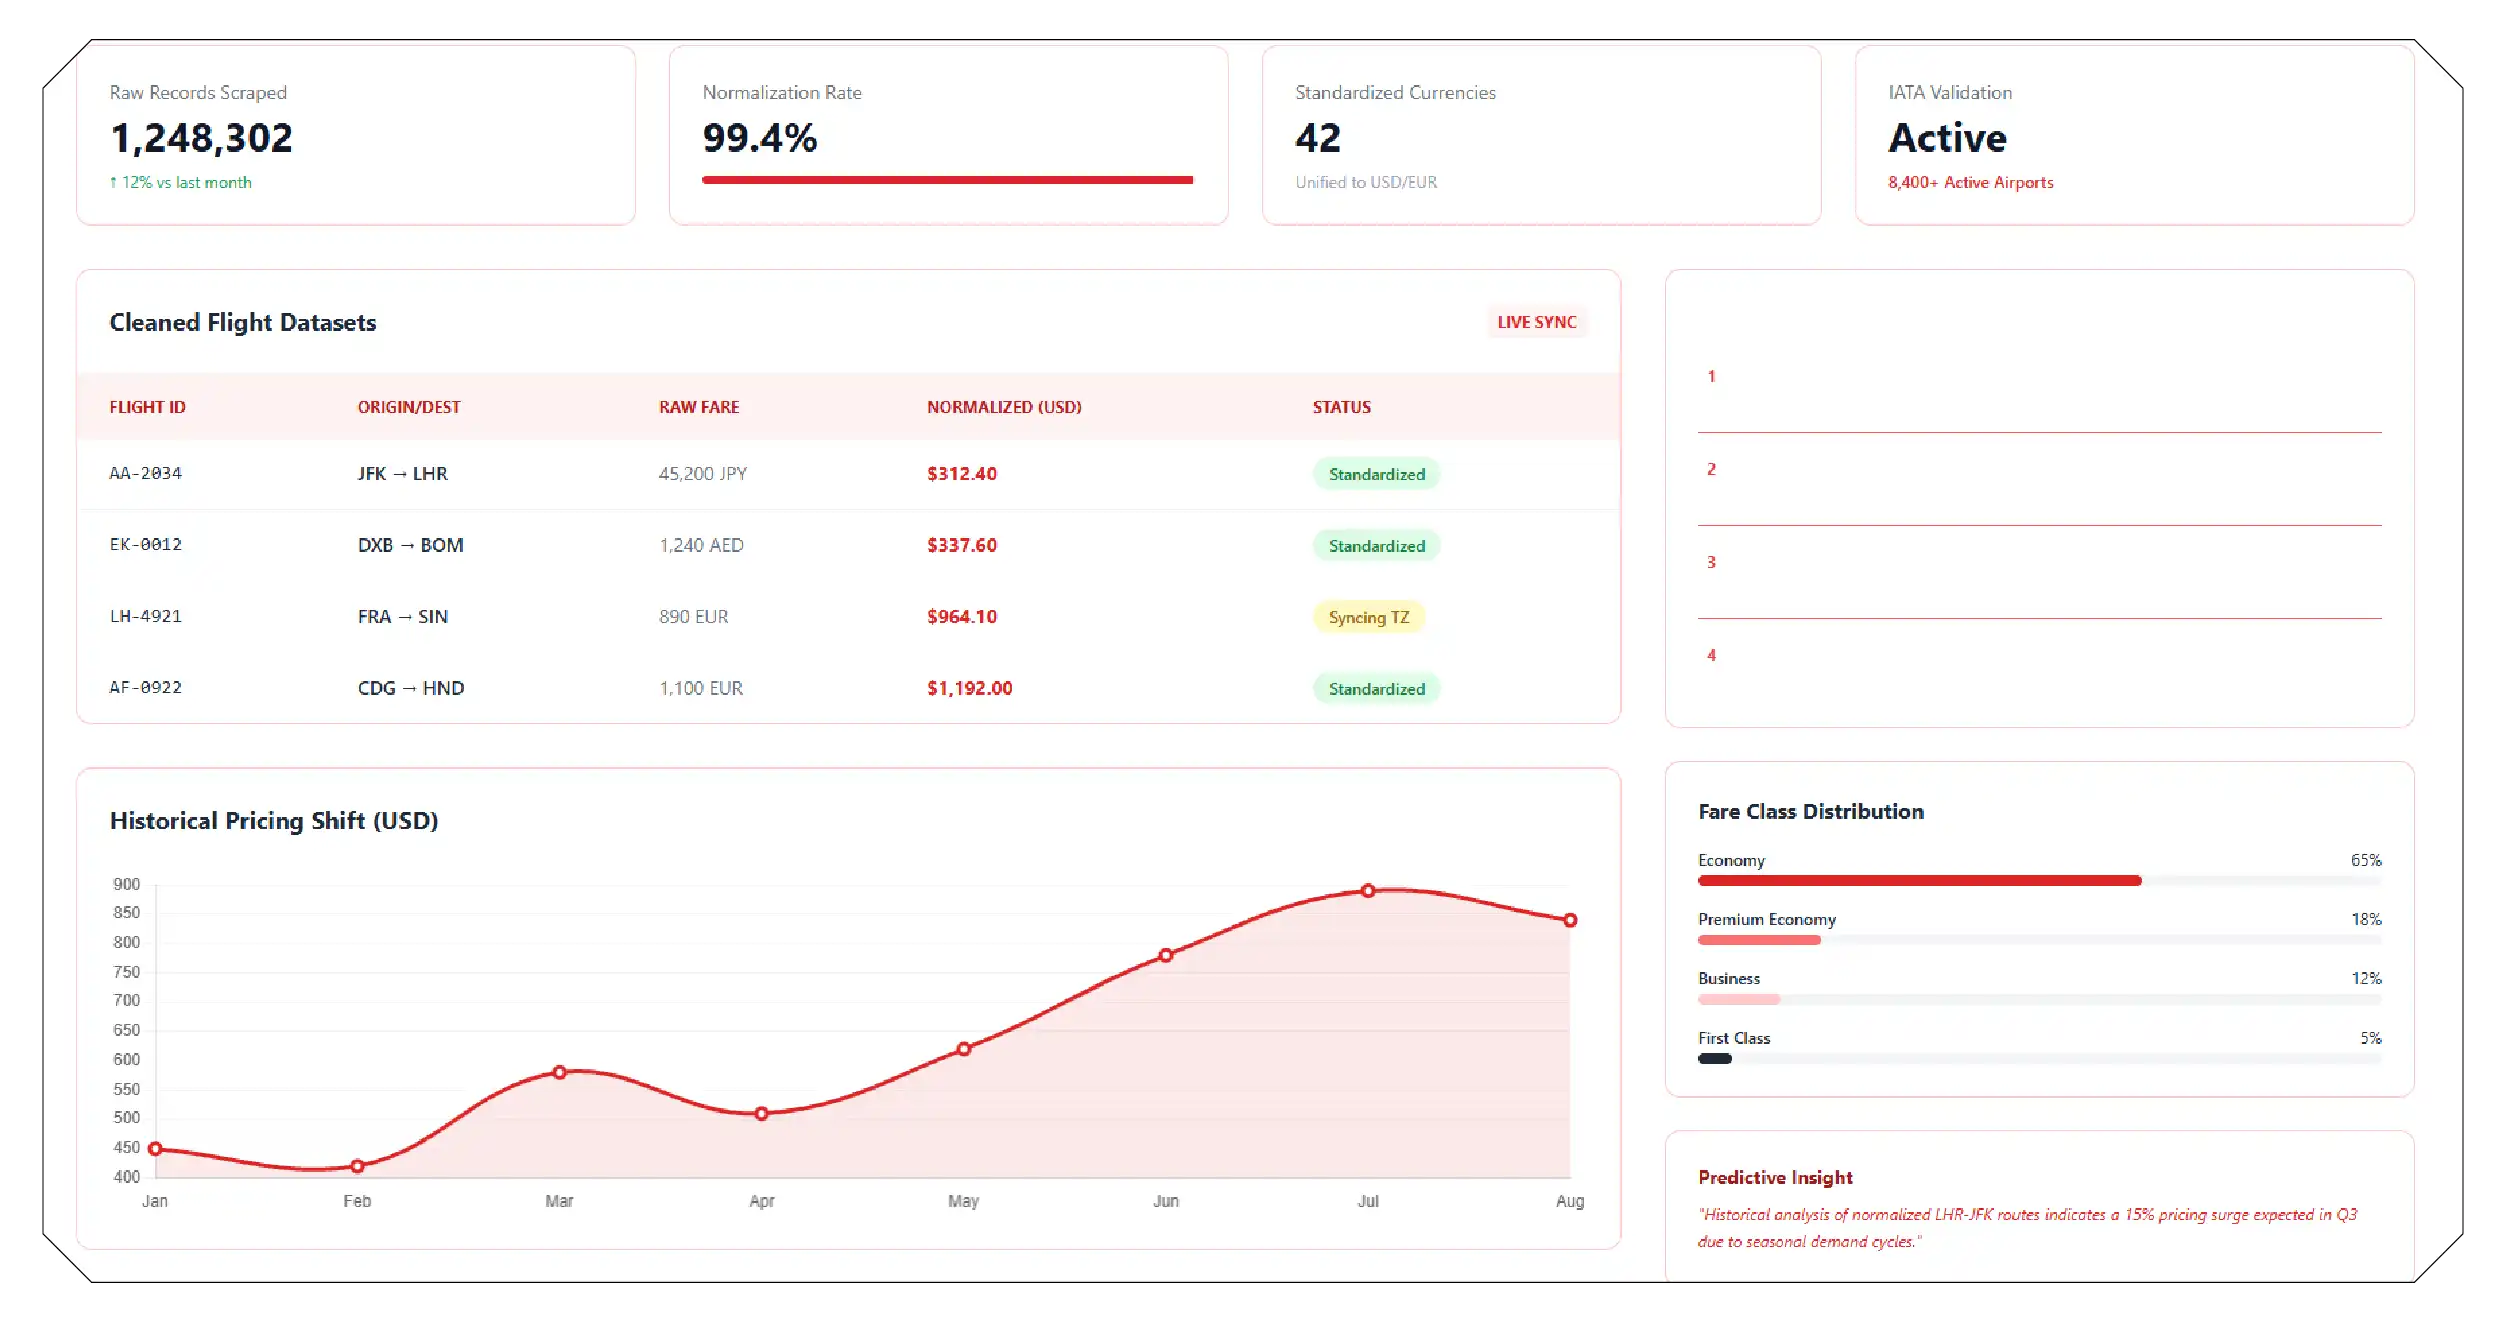Image resolution: width=2507 pixels, height=1322 pixels.
Task: Click the July peak data point on the chart
Action: 1367,889
